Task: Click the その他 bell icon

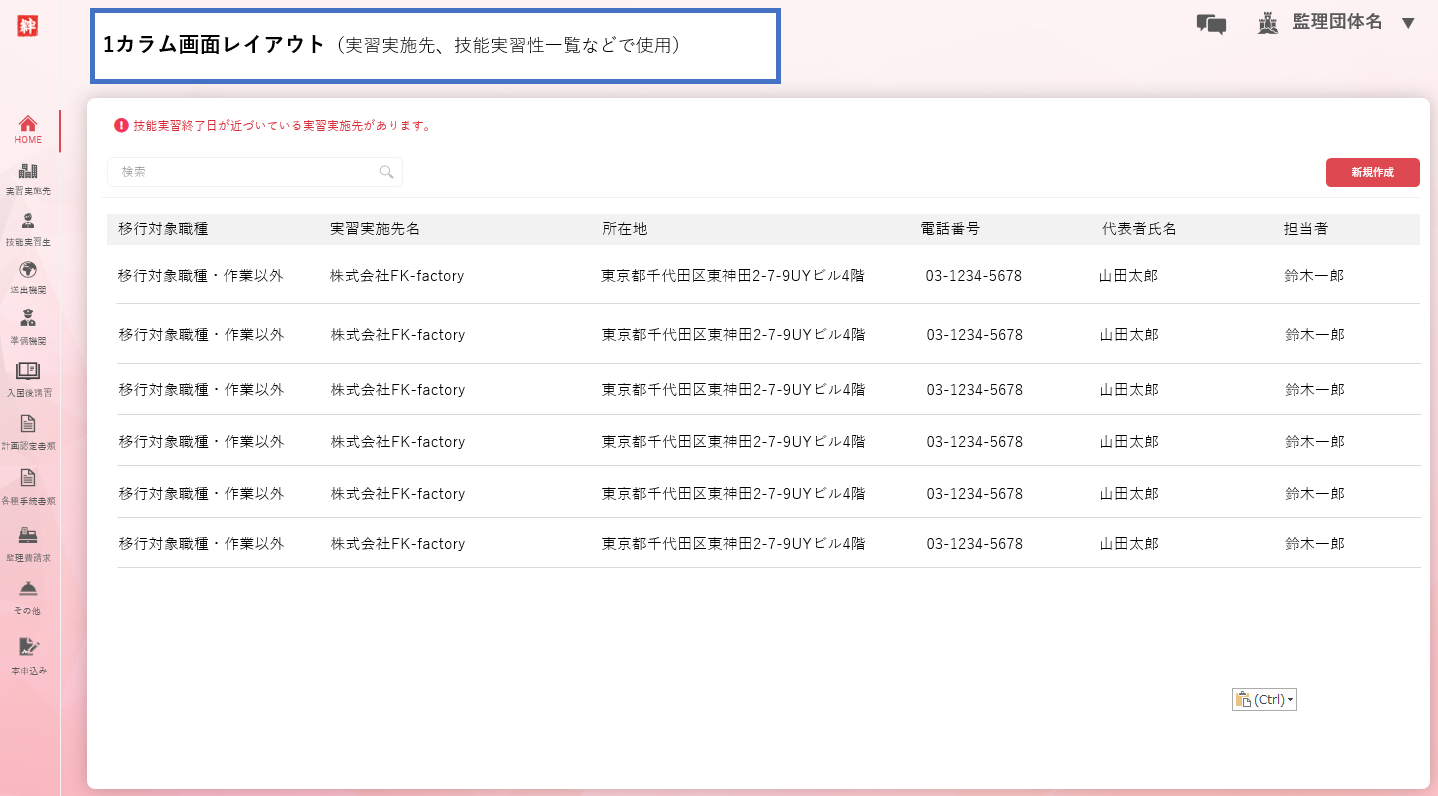Action: click(x=28, y=589)
